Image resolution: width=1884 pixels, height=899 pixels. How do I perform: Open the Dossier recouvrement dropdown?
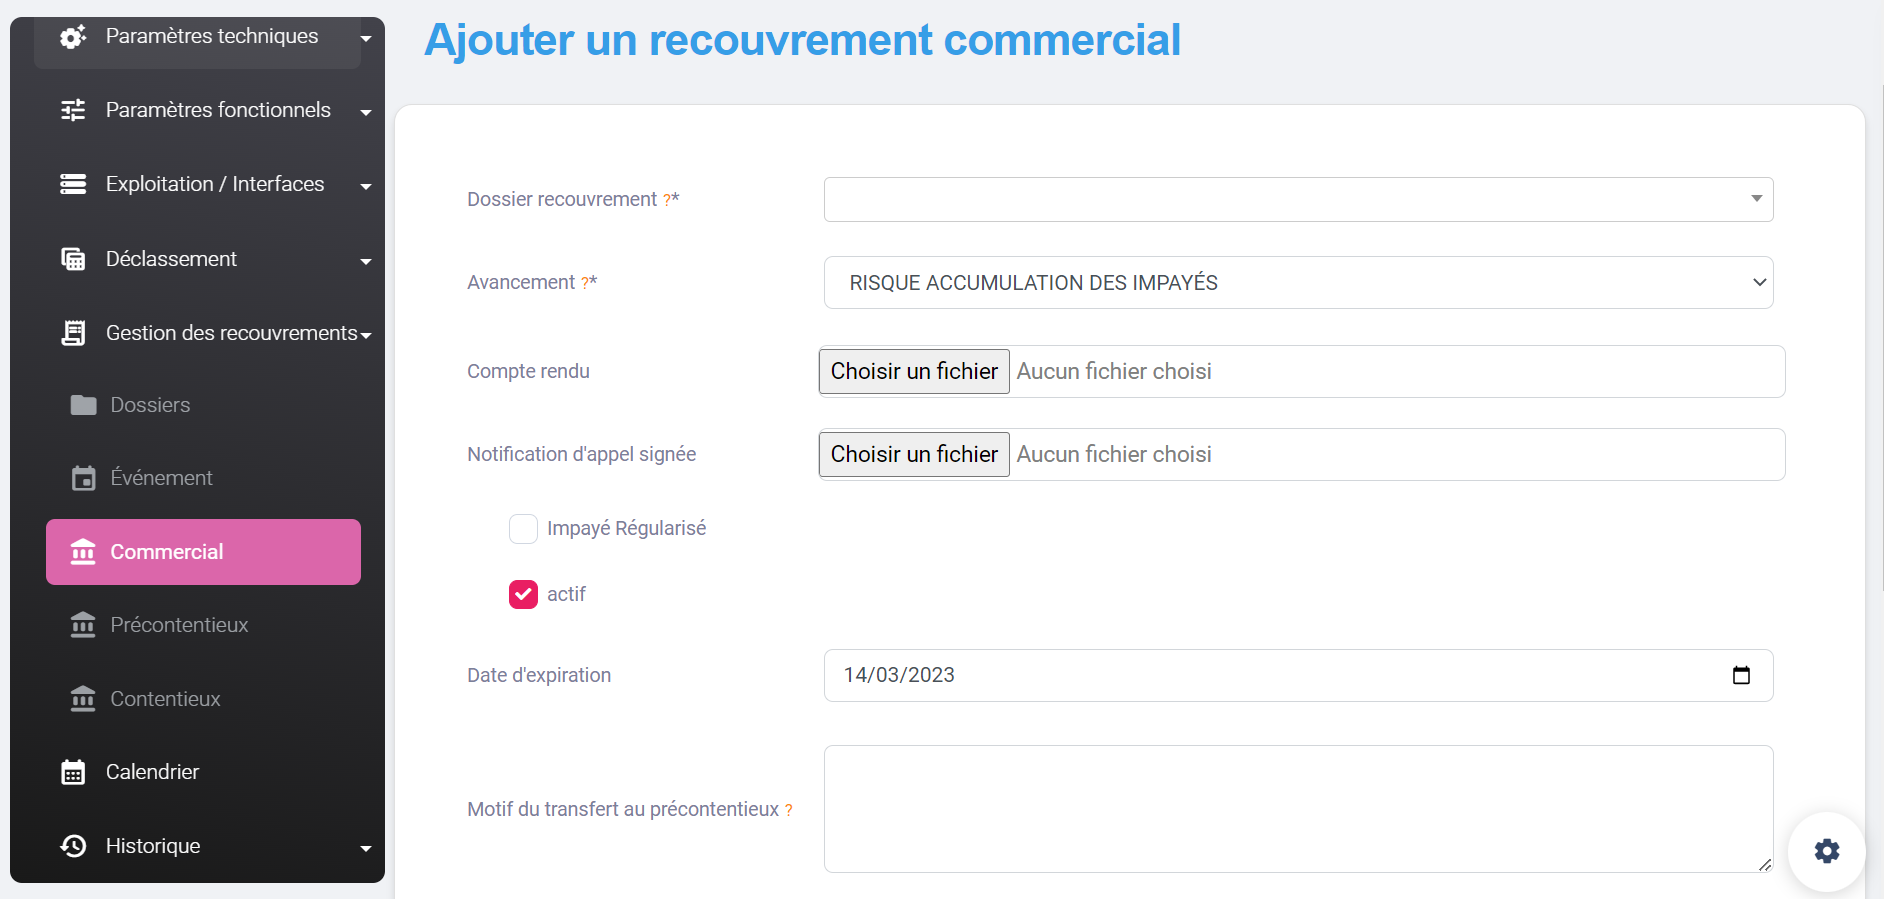pyautogui.click(x=1297, y=199)
